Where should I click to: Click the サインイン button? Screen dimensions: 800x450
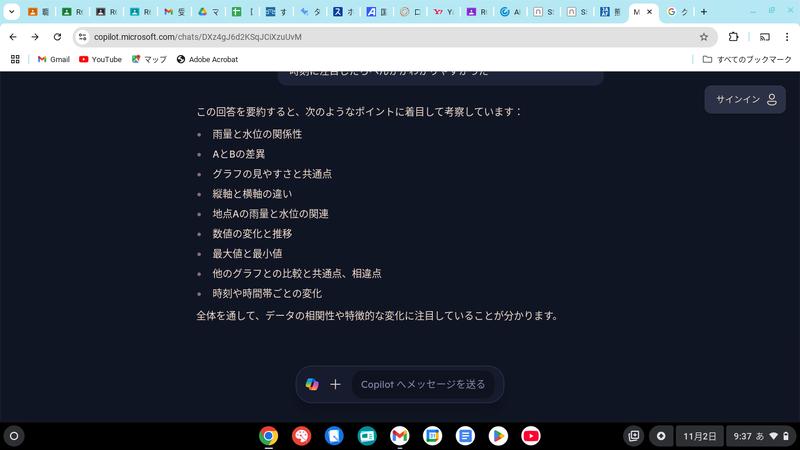pos(745,99)
